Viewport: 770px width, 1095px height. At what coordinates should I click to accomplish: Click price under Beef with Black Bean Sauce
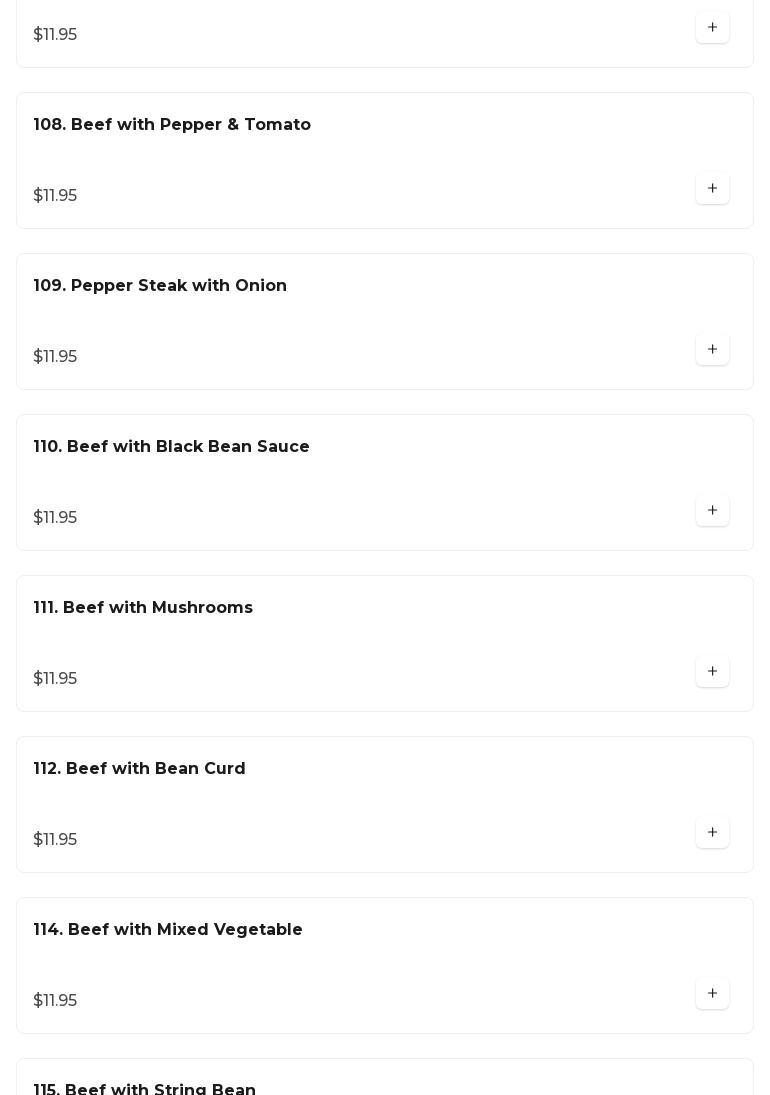pyautogui.click(x=55, y=518)
